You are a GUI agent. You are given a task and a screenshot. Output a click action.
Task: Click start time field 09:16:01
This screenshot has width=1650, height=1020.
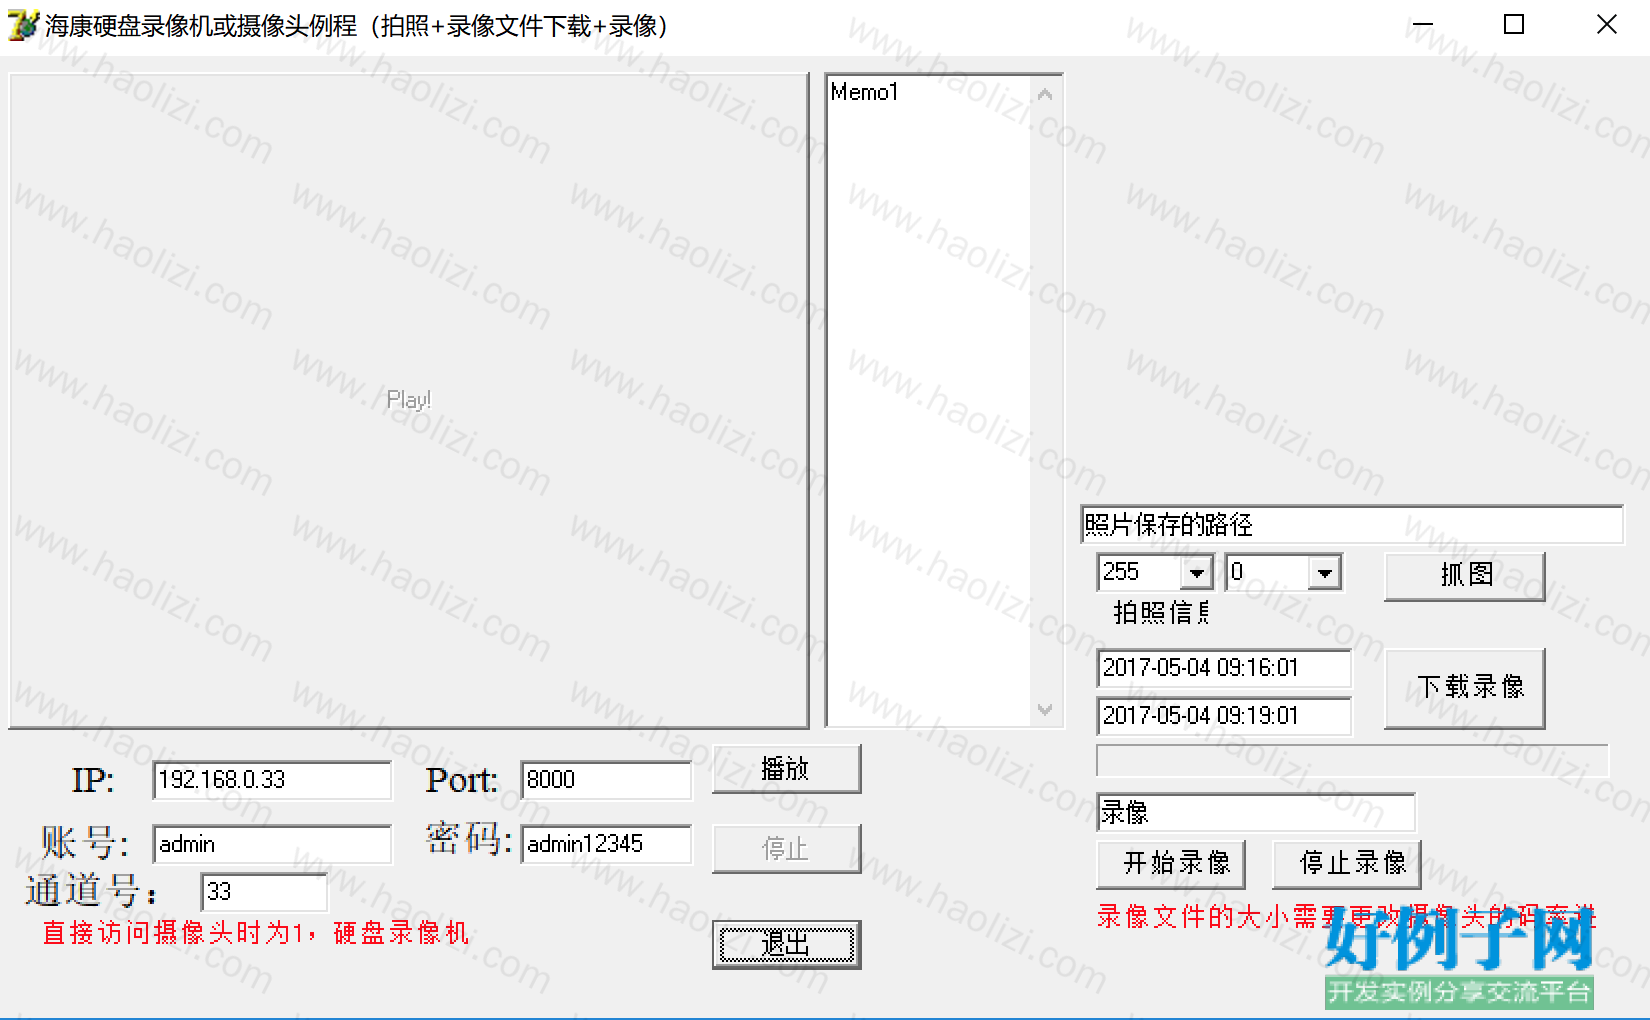click(x=1224, y=668)
